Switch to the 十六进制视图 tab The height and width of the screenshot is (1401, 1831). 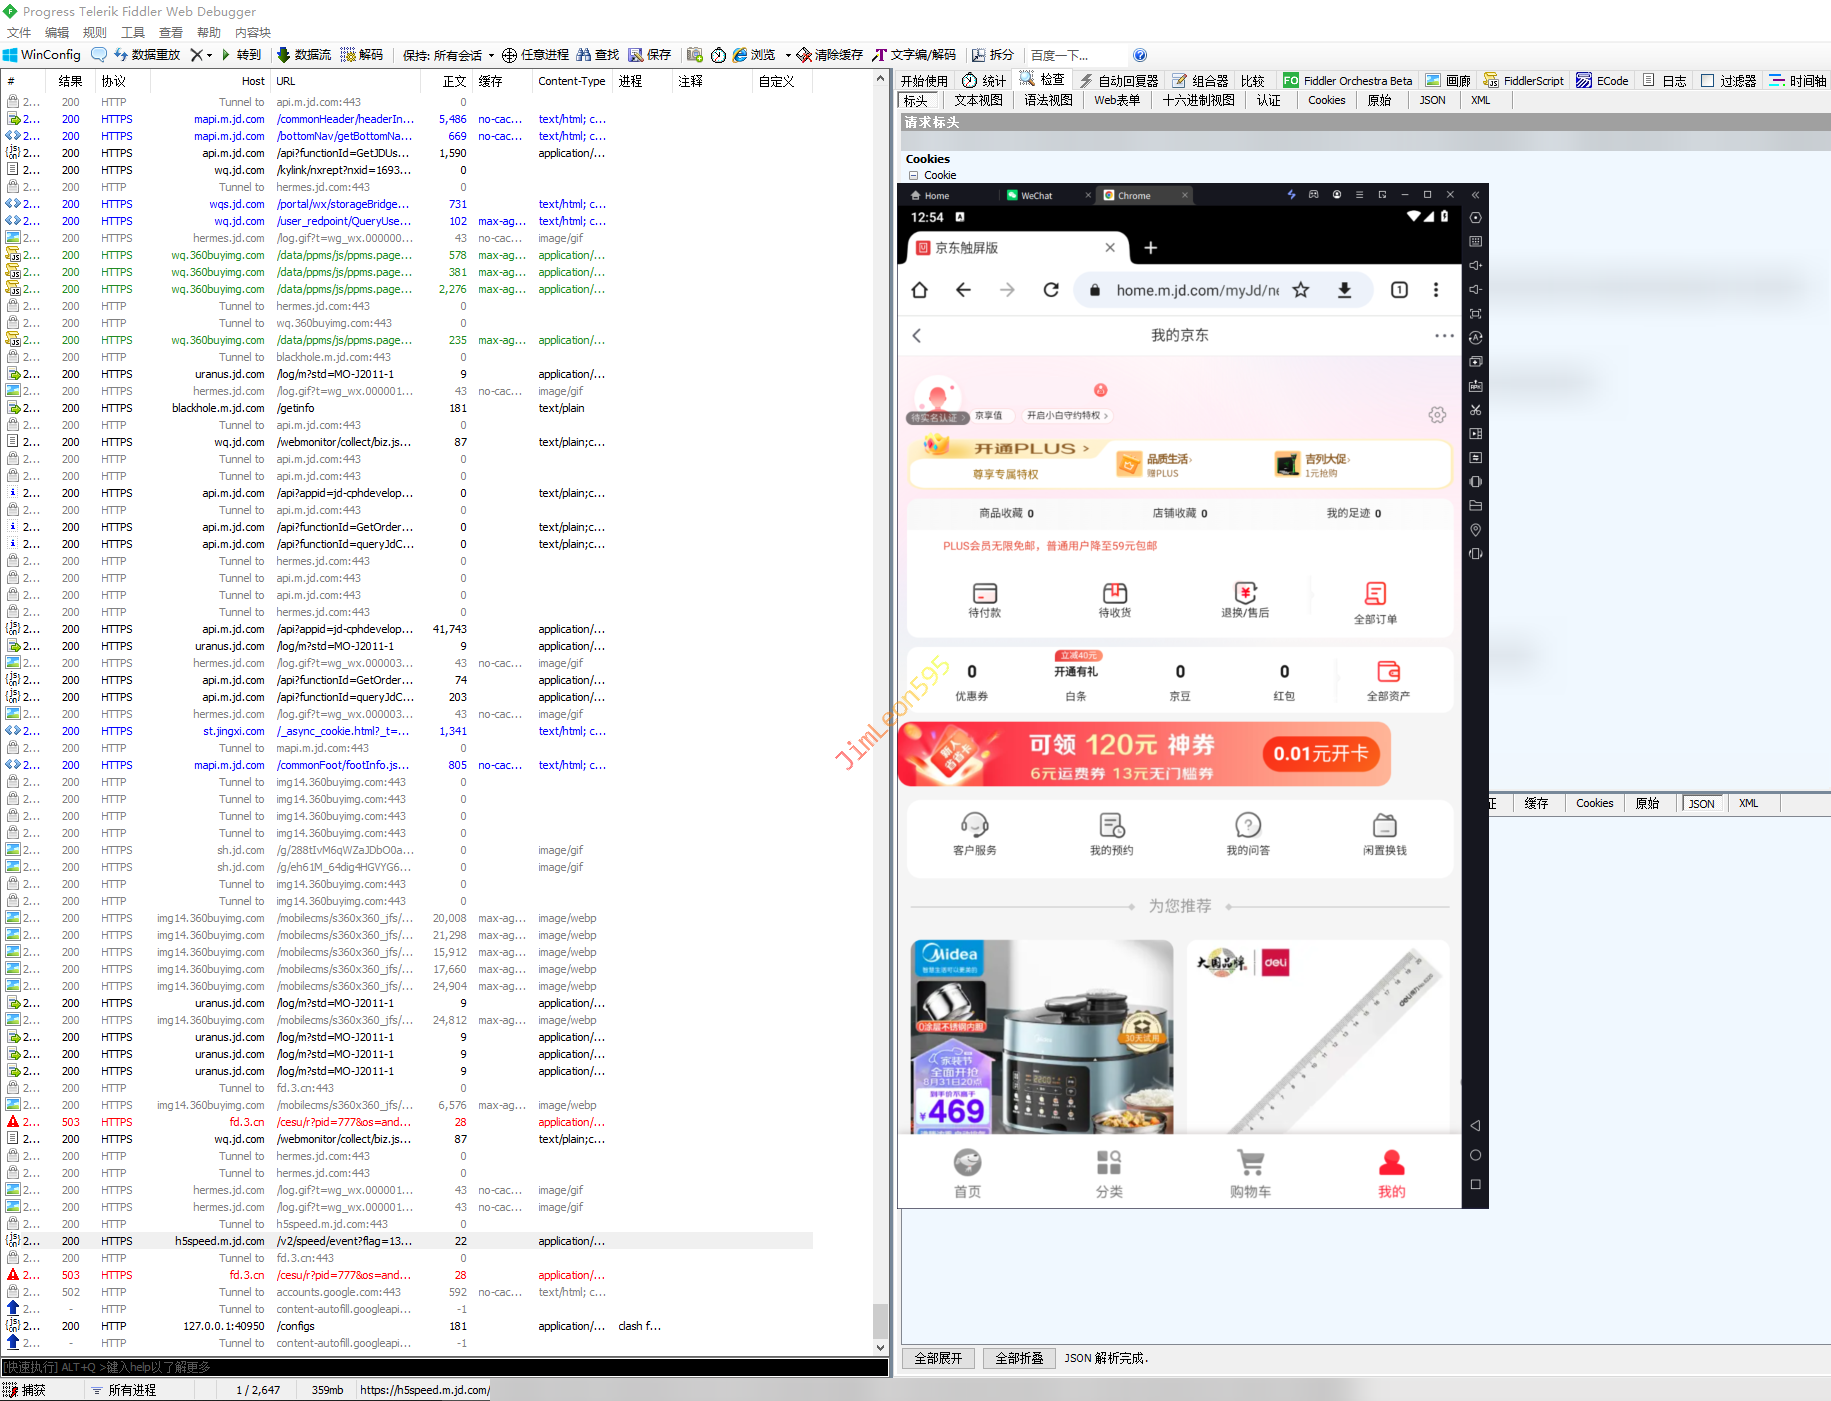pos(1198,100)
